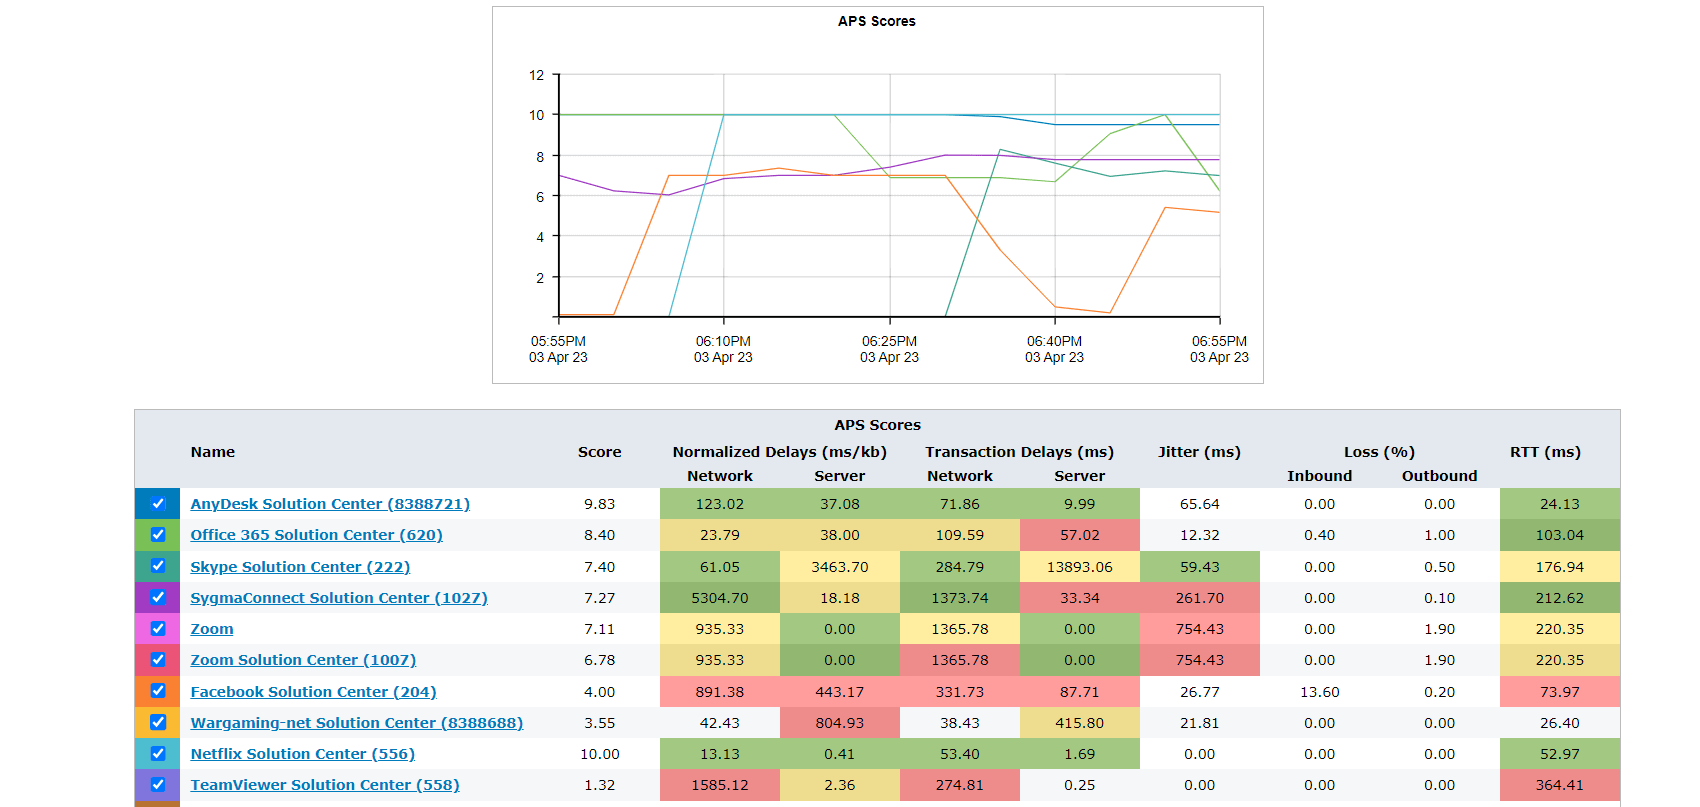Click the Score column header
The height and width of the screenshot is (807, 1700).
click(599, 452)
